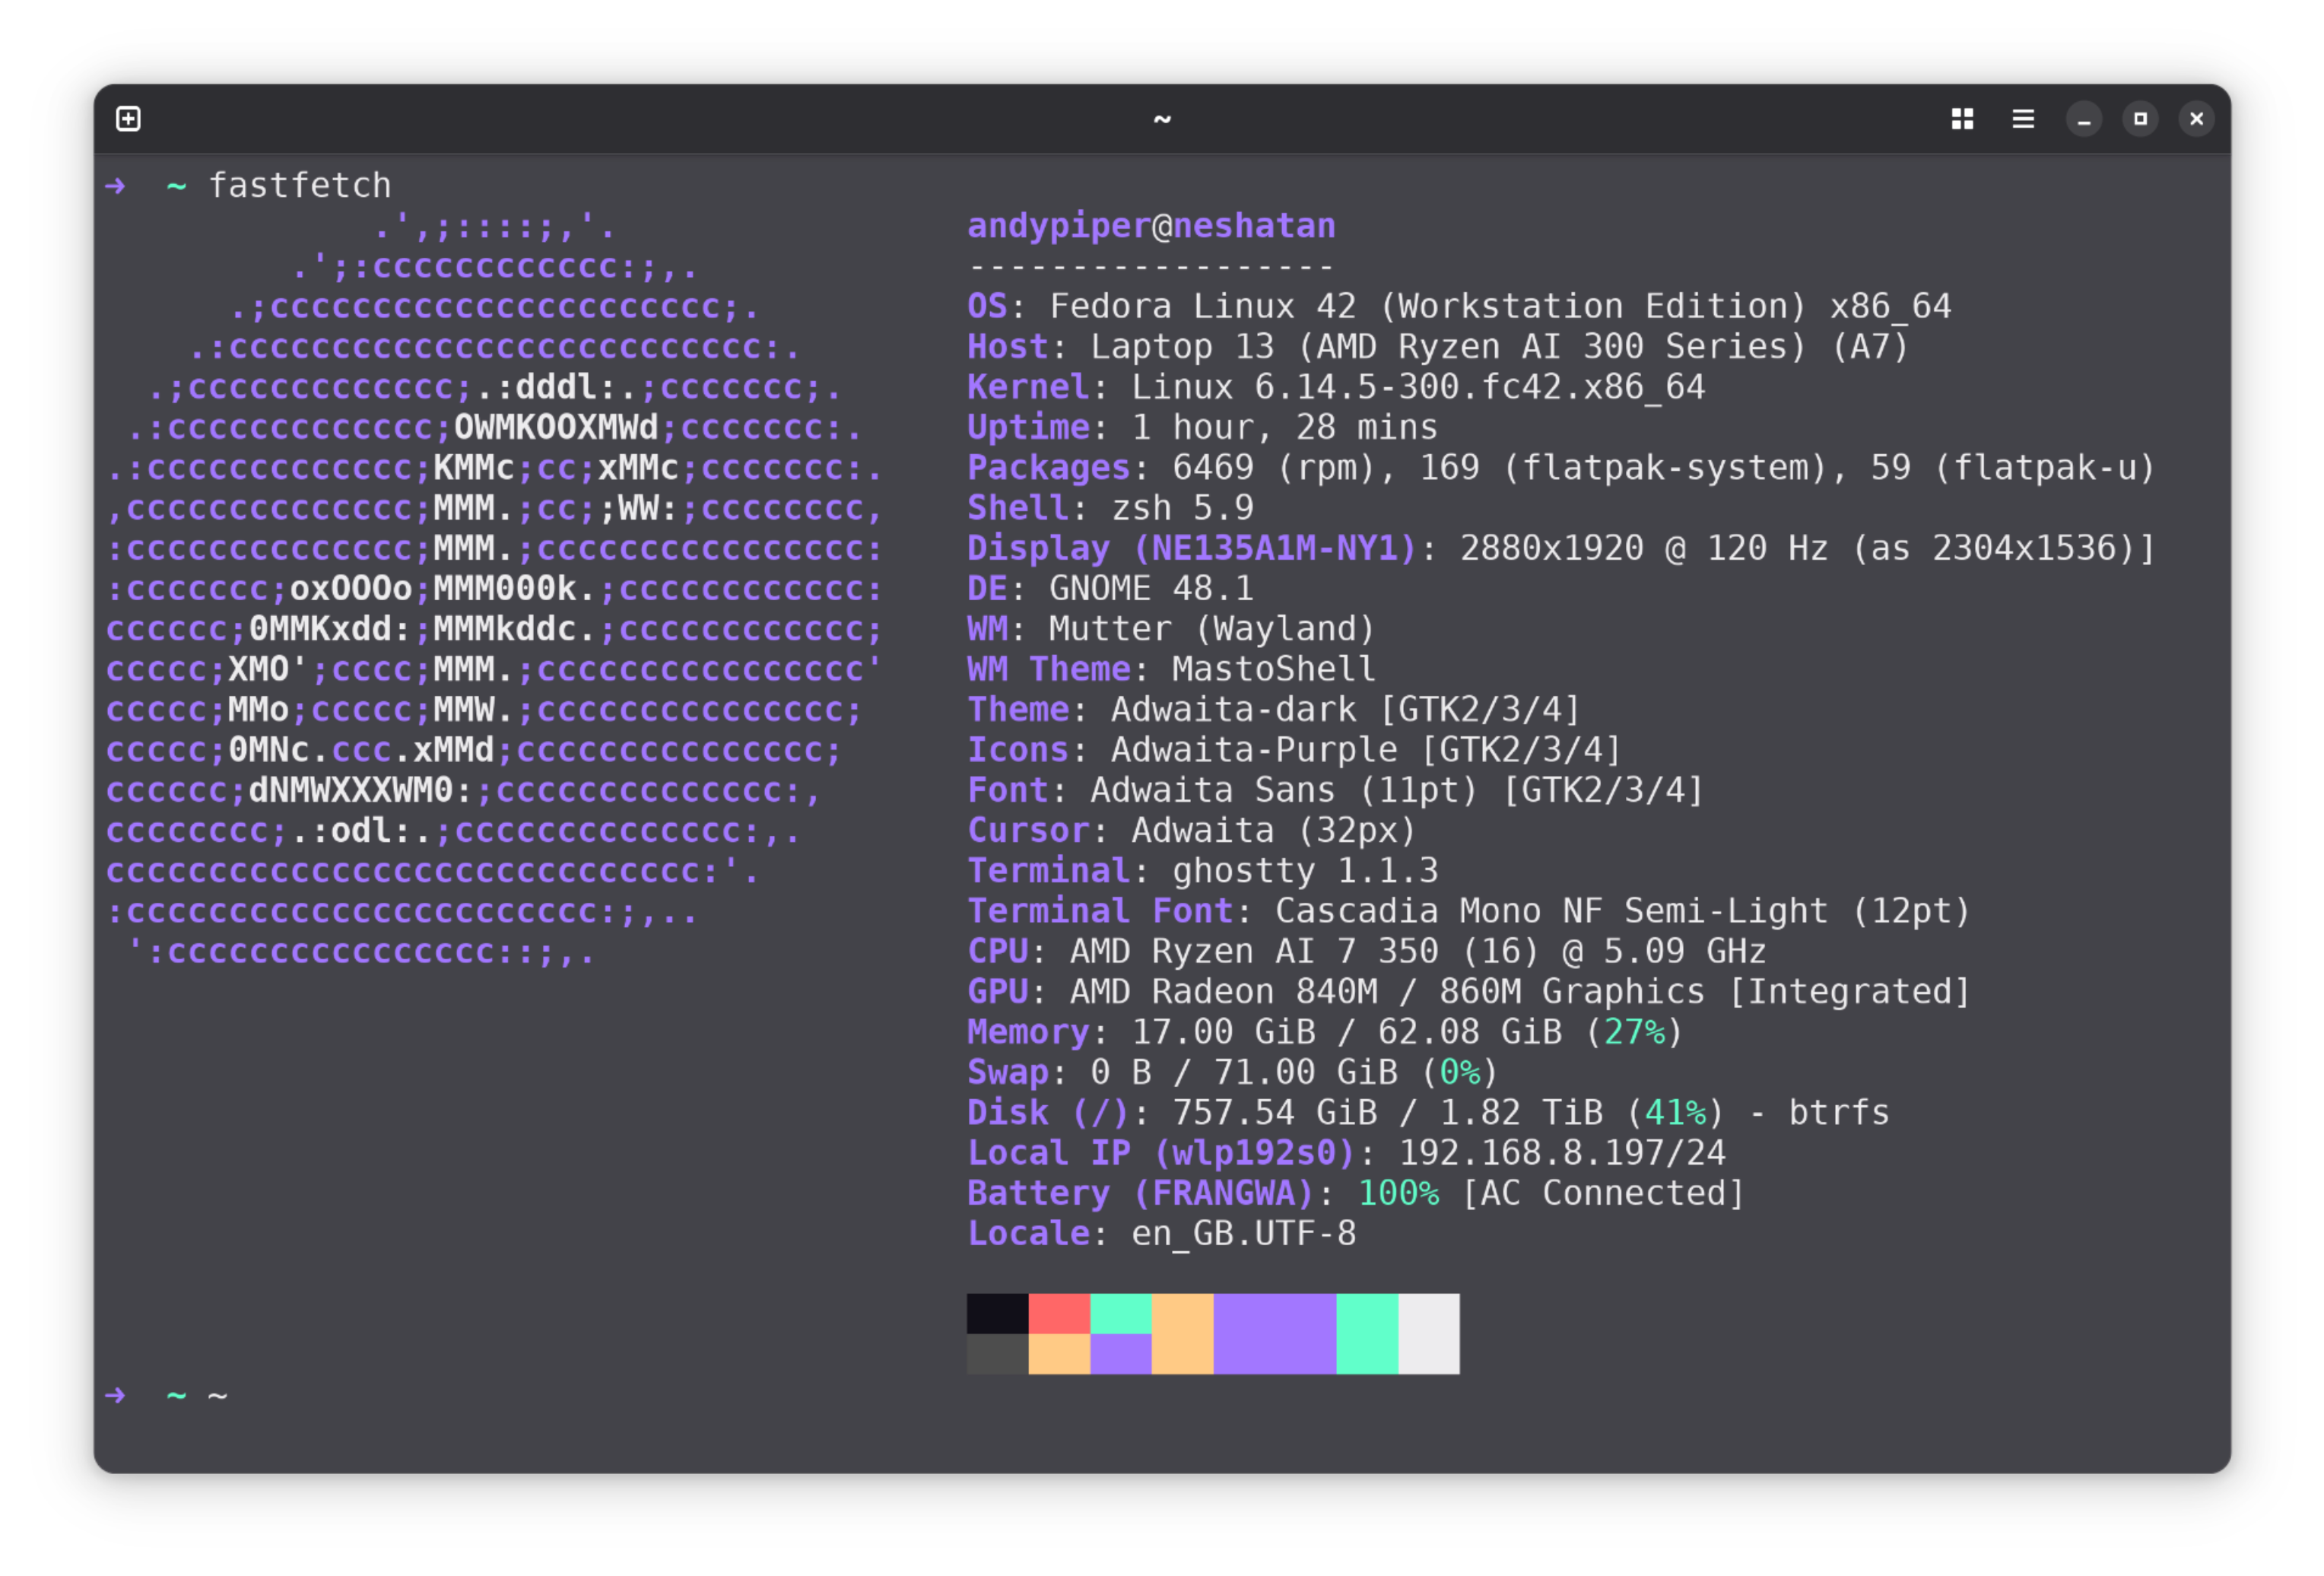Click the Local IP address 192.168.8.197/24

[x=1561, y=1153]
